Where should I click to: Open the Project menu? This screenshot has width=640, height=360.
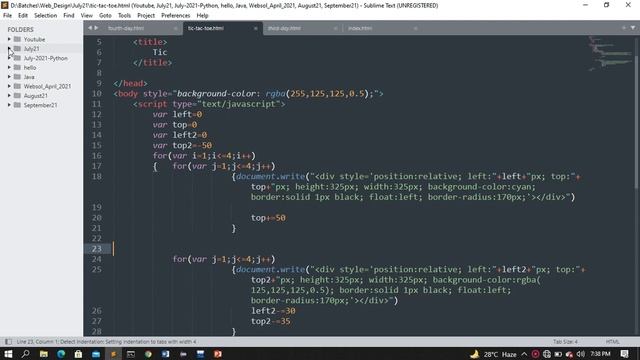146,16
